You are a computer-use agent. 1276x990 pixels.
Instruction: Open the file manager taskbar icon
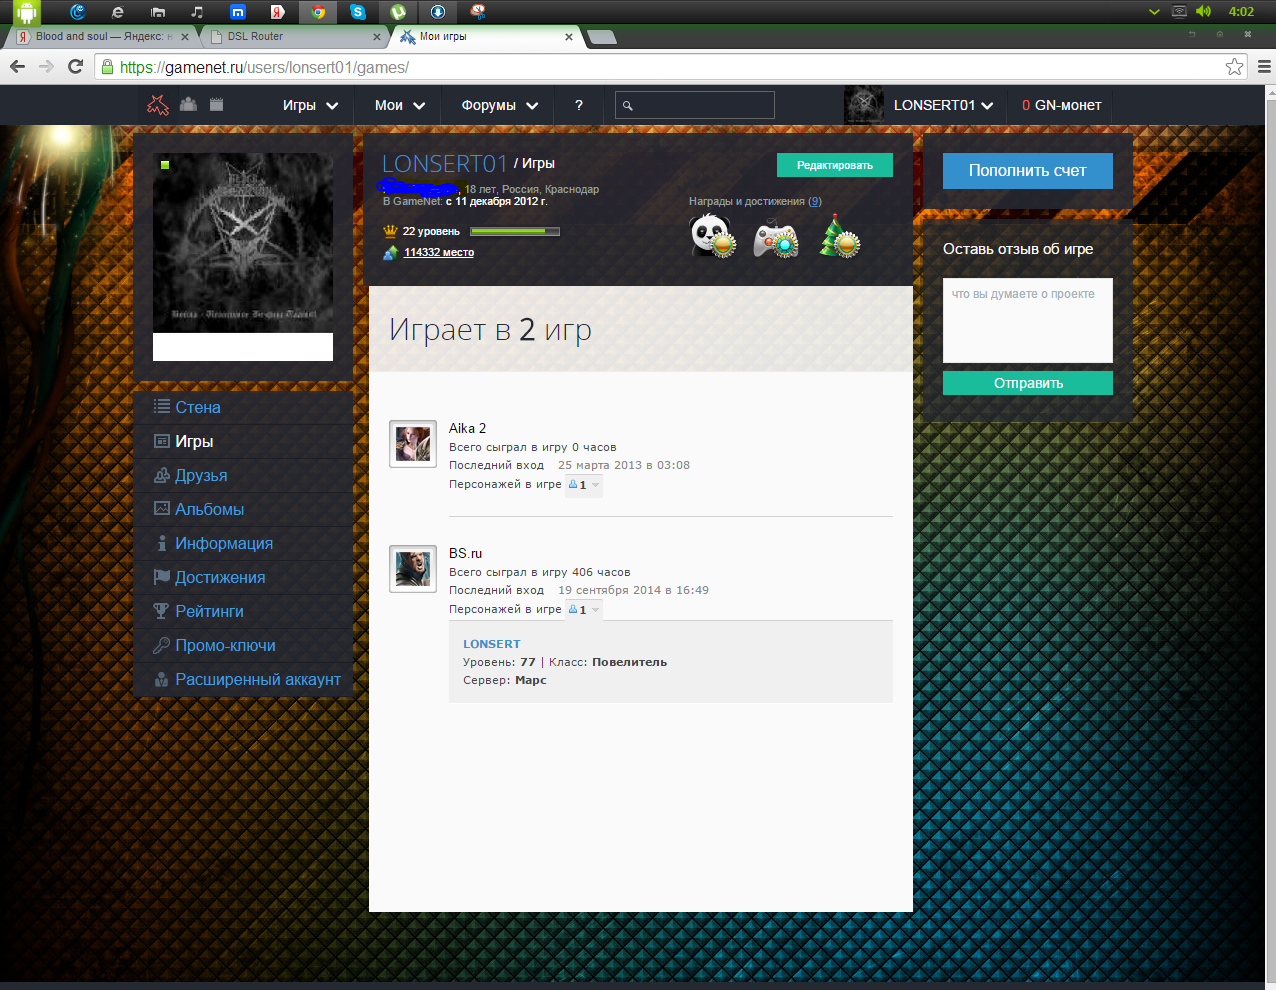[157, 12]
